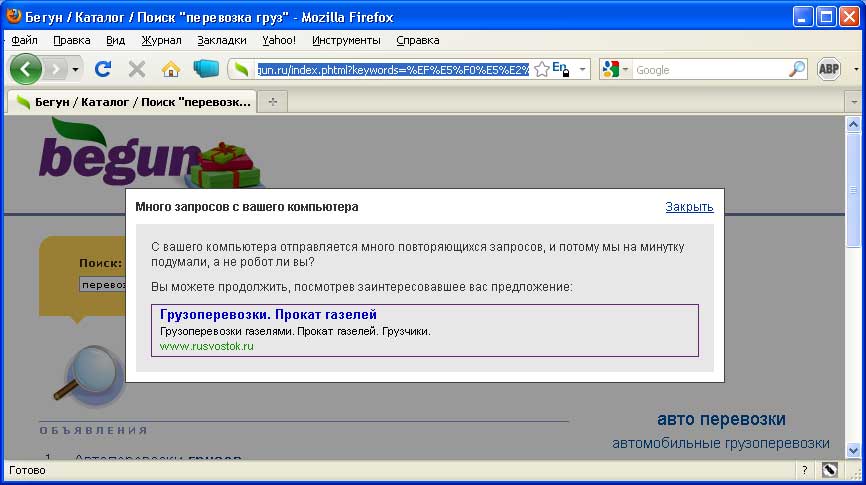The width and height of the screenshot is (866, 485).
Task: Open the авто перевозки link
Action: pos(721,419)
